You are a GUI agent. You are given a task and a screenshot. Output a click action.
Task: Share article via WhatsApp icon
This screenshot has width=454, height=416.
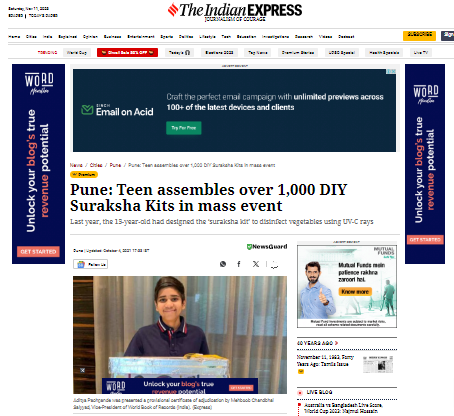223,264
